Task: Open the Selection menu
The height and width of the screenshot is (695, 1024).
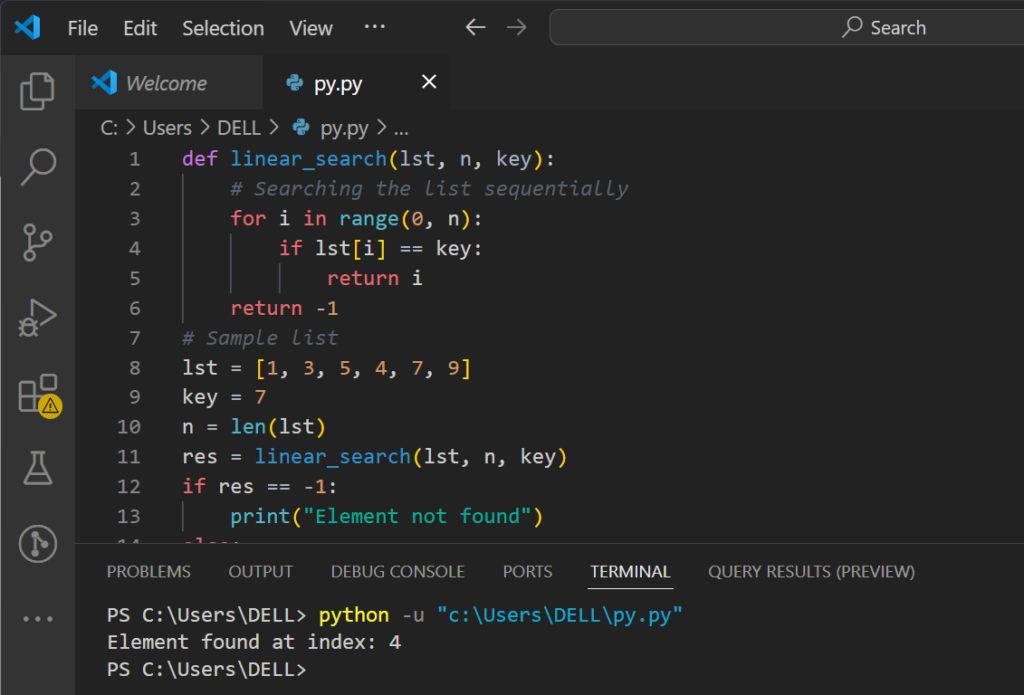Action: point(223,28)
